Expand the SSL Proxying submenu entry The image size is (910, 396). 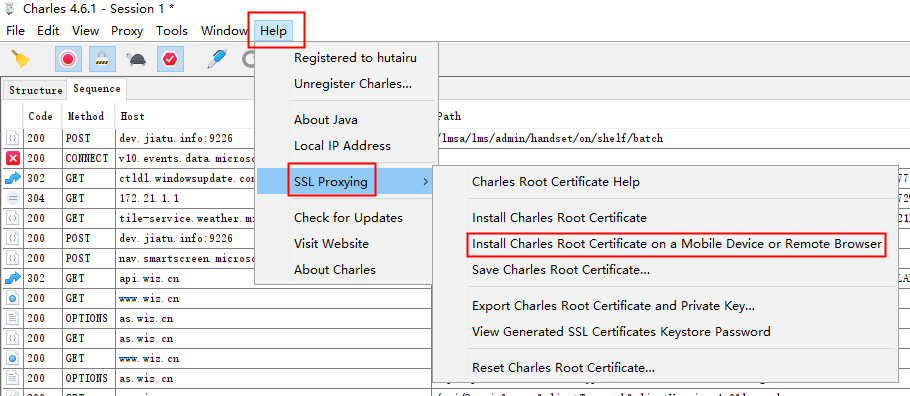click(x=345, y=182)
